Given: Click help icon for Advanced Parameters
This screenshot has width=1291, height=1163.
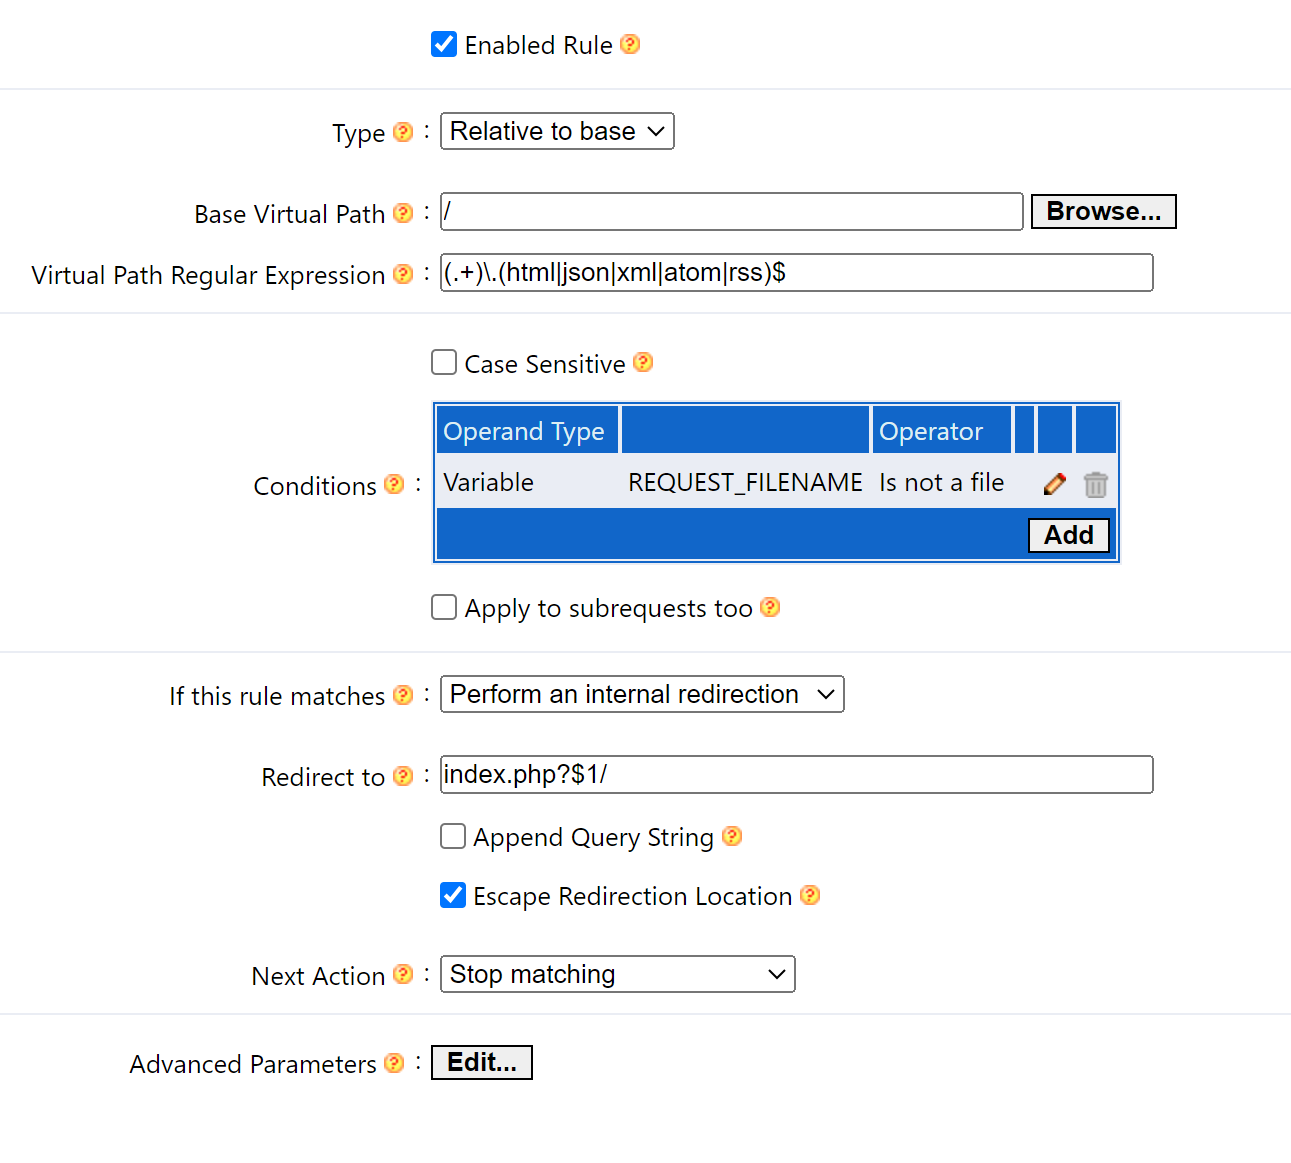Looking at the screenshot, I should point(395,1063).
